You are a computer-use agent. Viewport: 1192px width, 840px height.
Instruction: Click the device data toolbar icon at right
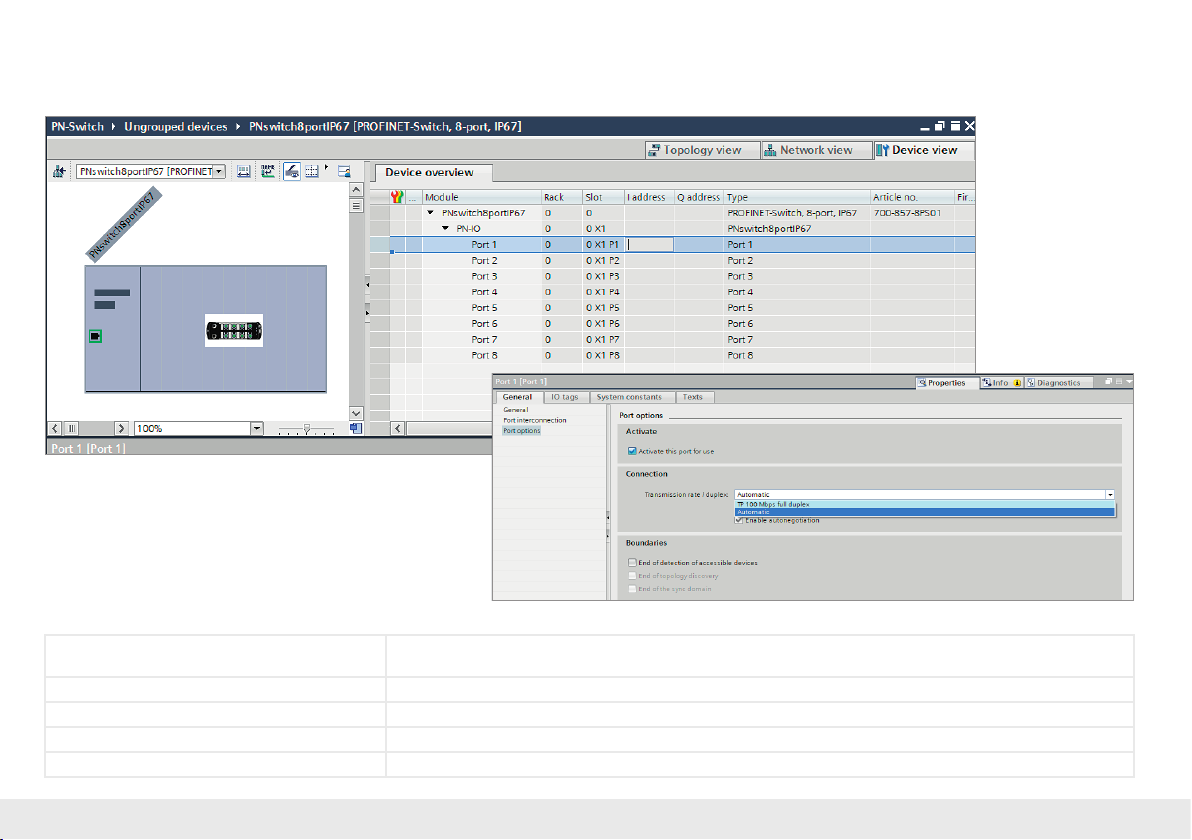[344, 172]
